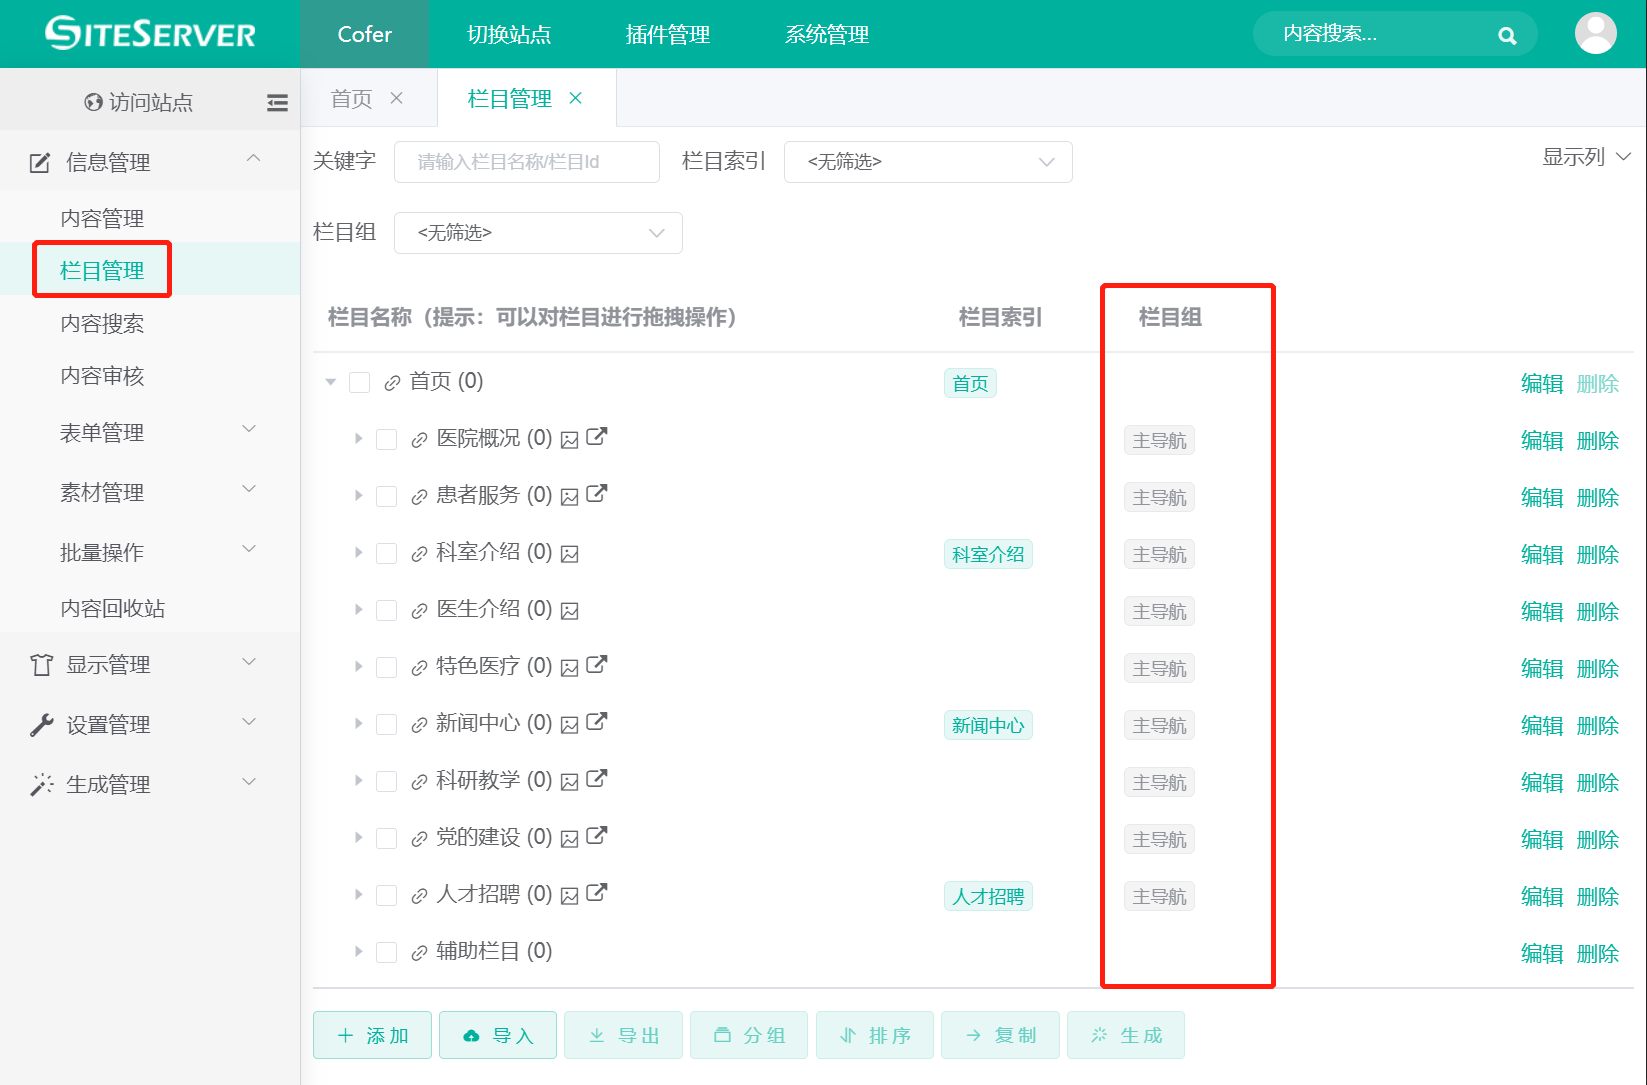This screenshot has height=1085, width=1647.
Task: Click the link icon before 首页 (0)
Action: pyautogui.click(x=393, y=383)
